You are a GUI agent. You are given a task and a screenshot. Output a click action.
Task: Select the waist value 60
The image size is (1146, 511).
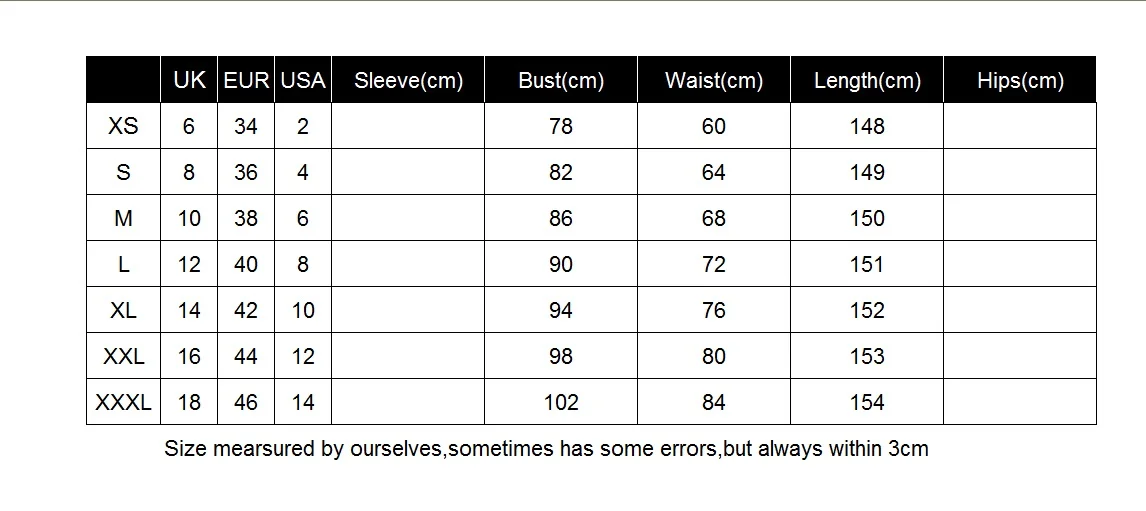pyautogui.click(x=714, y=126)
